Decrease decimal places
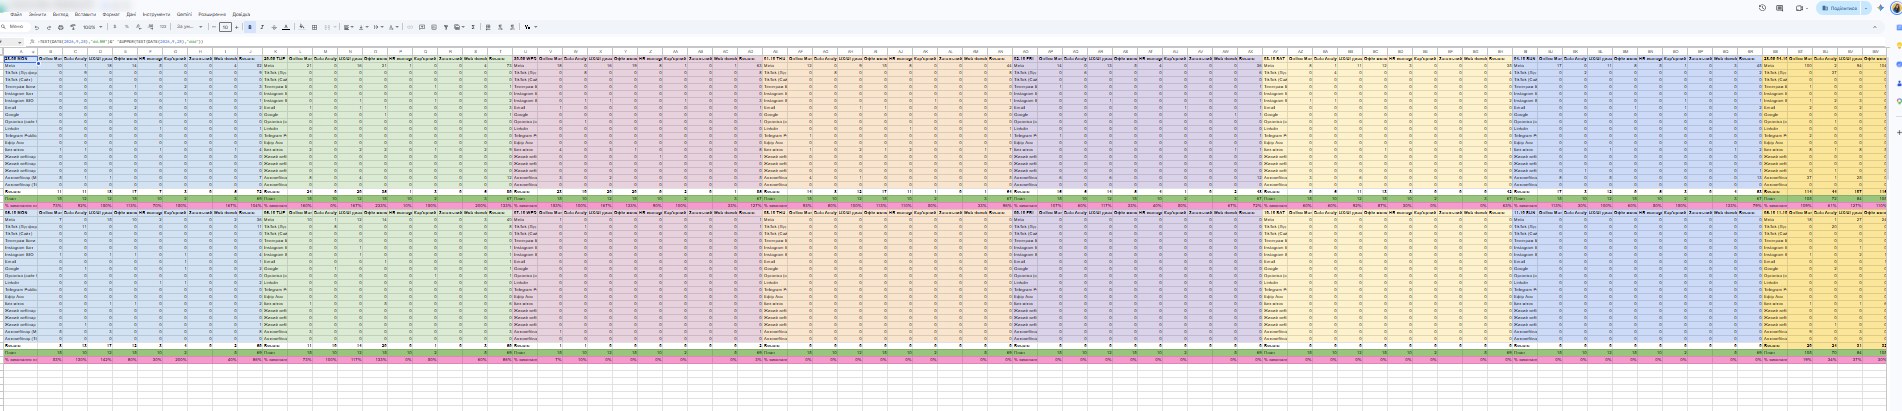 point(138,27)
